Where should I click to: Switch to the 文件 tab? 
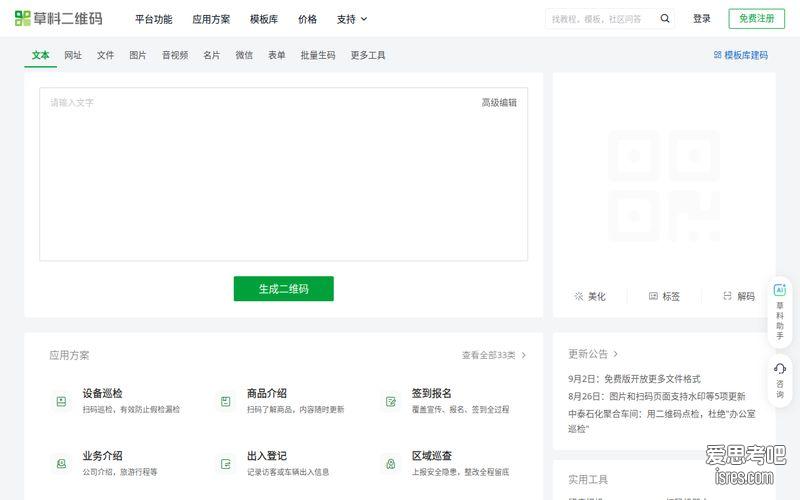coord(105,55)
